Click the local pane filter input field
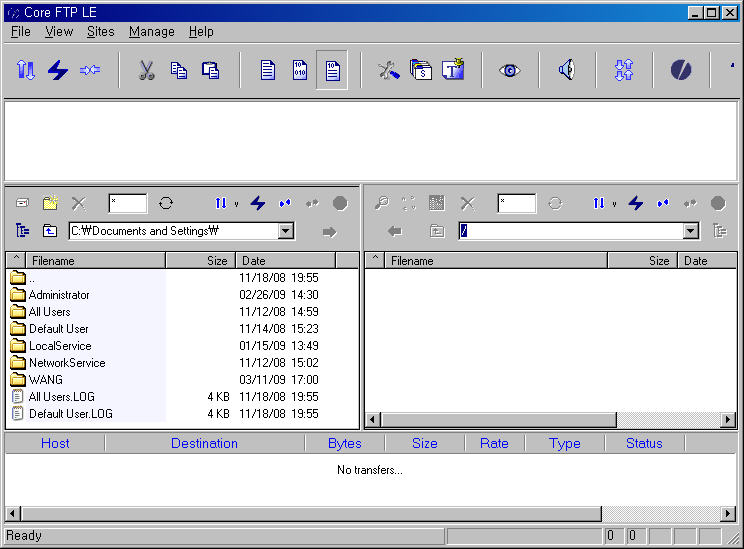Screen dimensions: 744x549 (128, 204)
